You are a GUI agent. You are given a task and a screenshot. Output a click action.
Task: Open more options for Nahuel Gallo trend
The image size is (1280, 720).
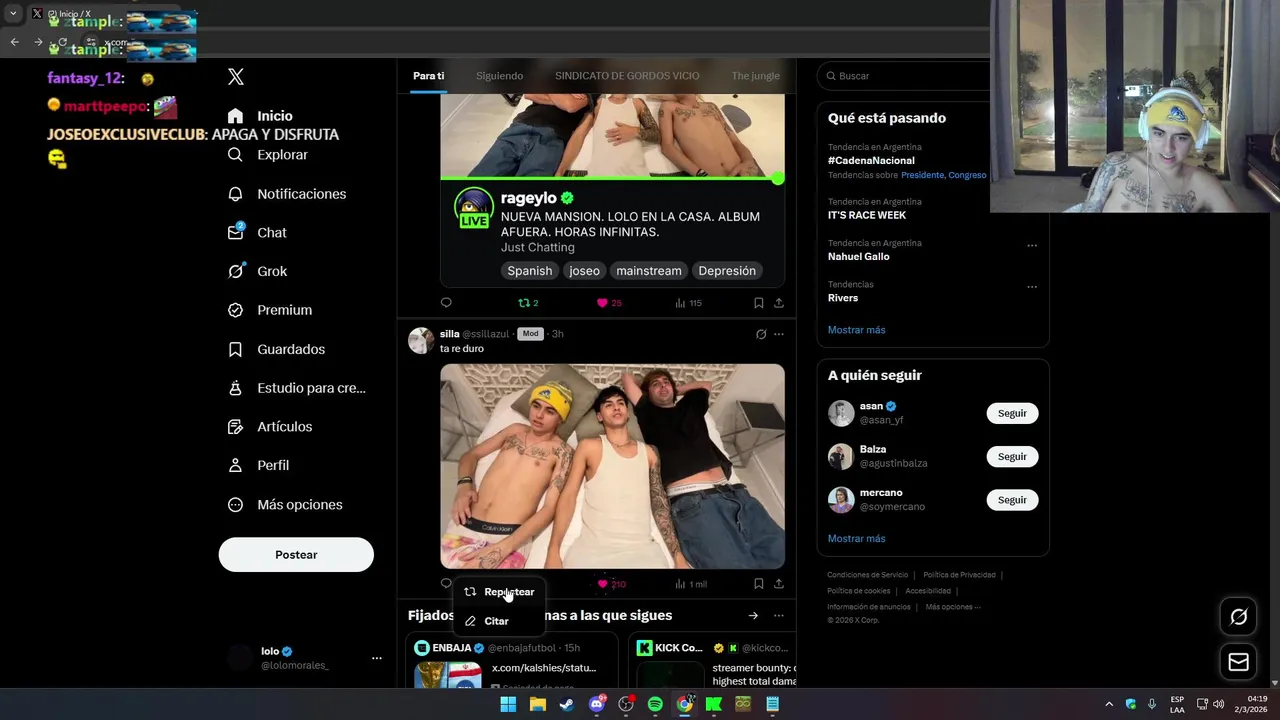click(1032, 245)
